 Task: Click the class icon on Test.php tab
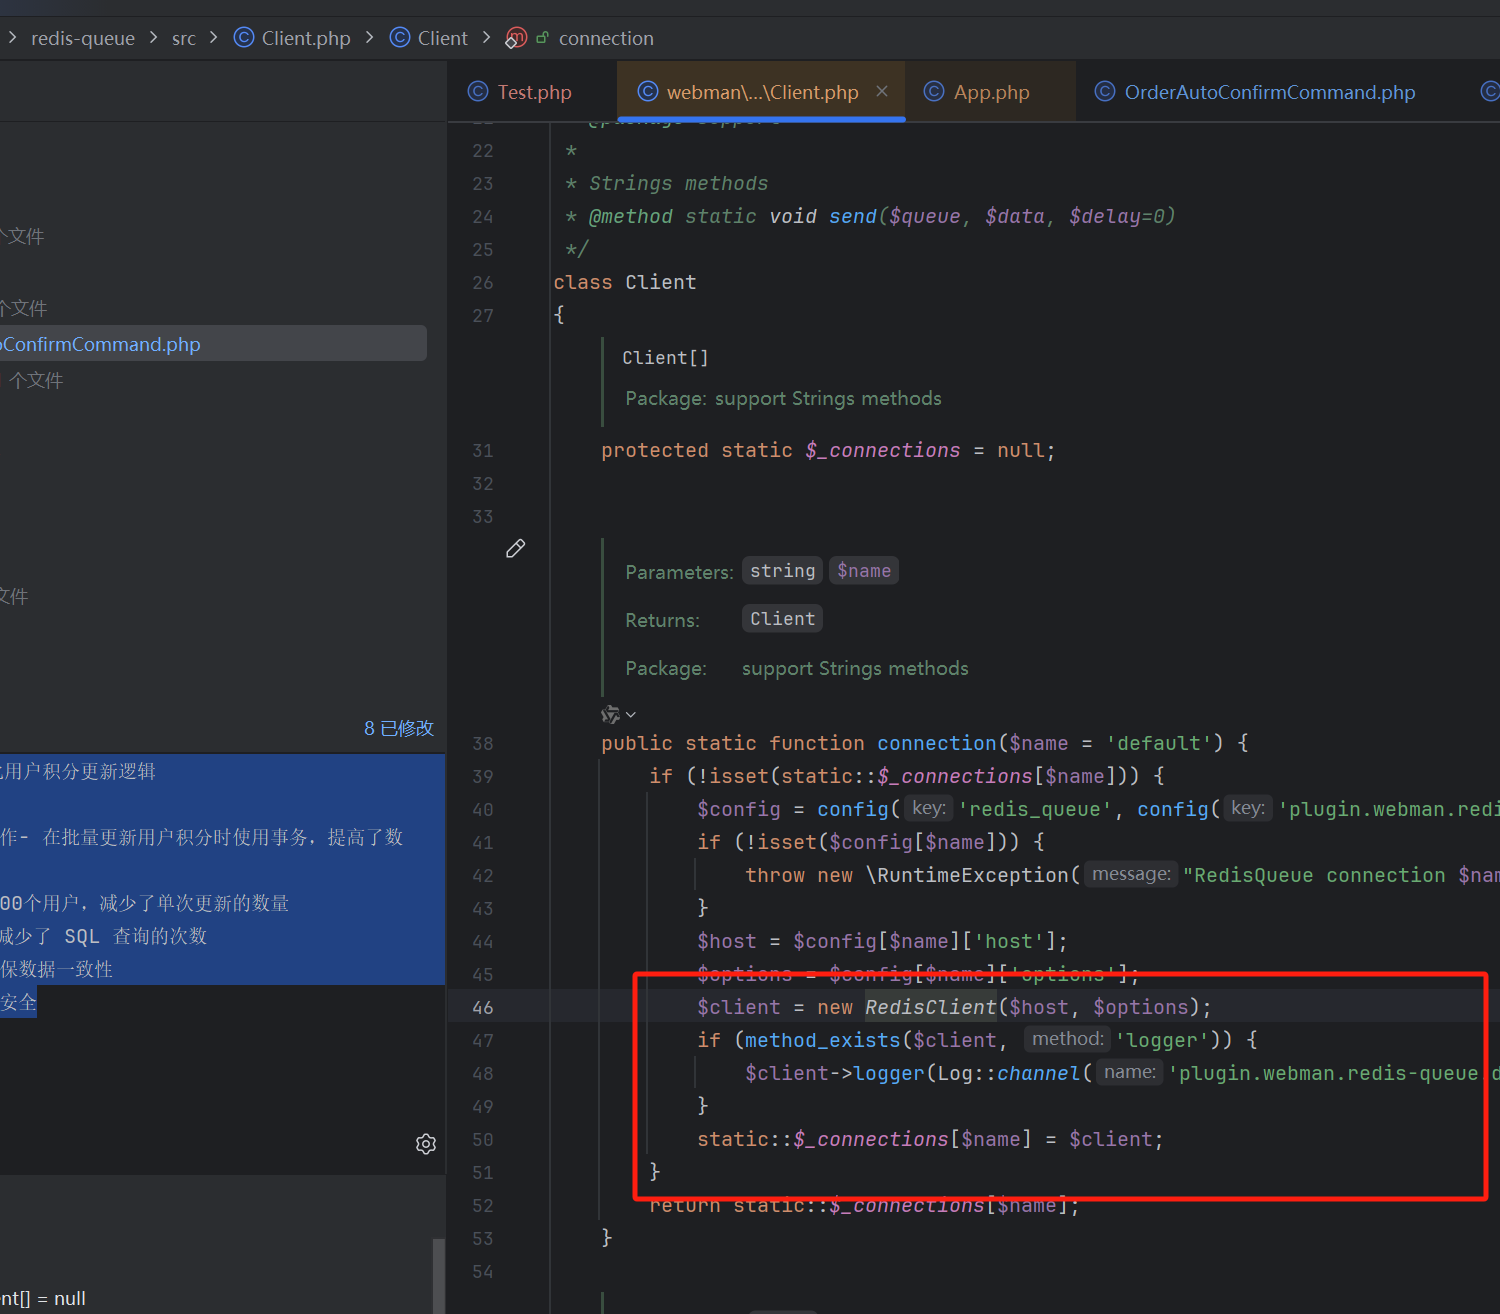point(478,92)
